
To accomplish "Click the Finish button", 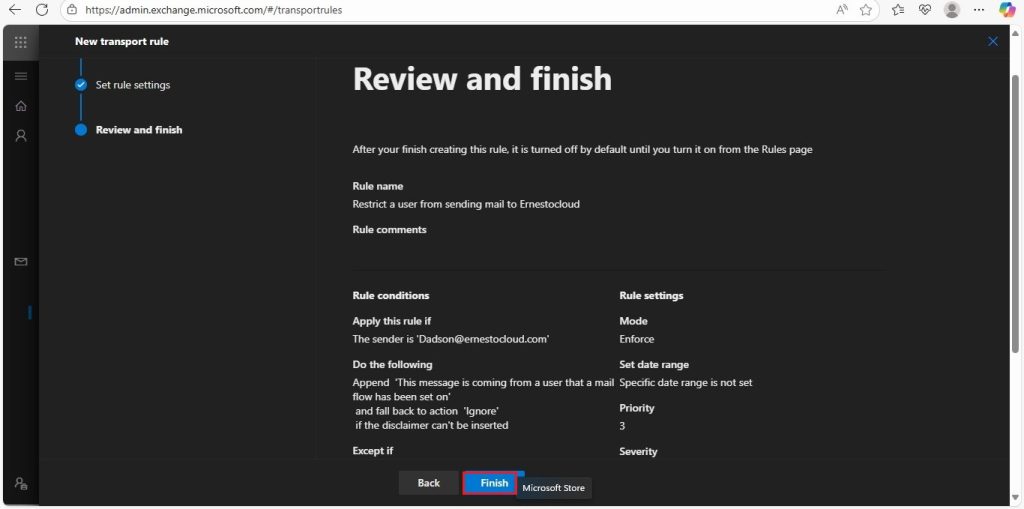I will tap(494, 483).
